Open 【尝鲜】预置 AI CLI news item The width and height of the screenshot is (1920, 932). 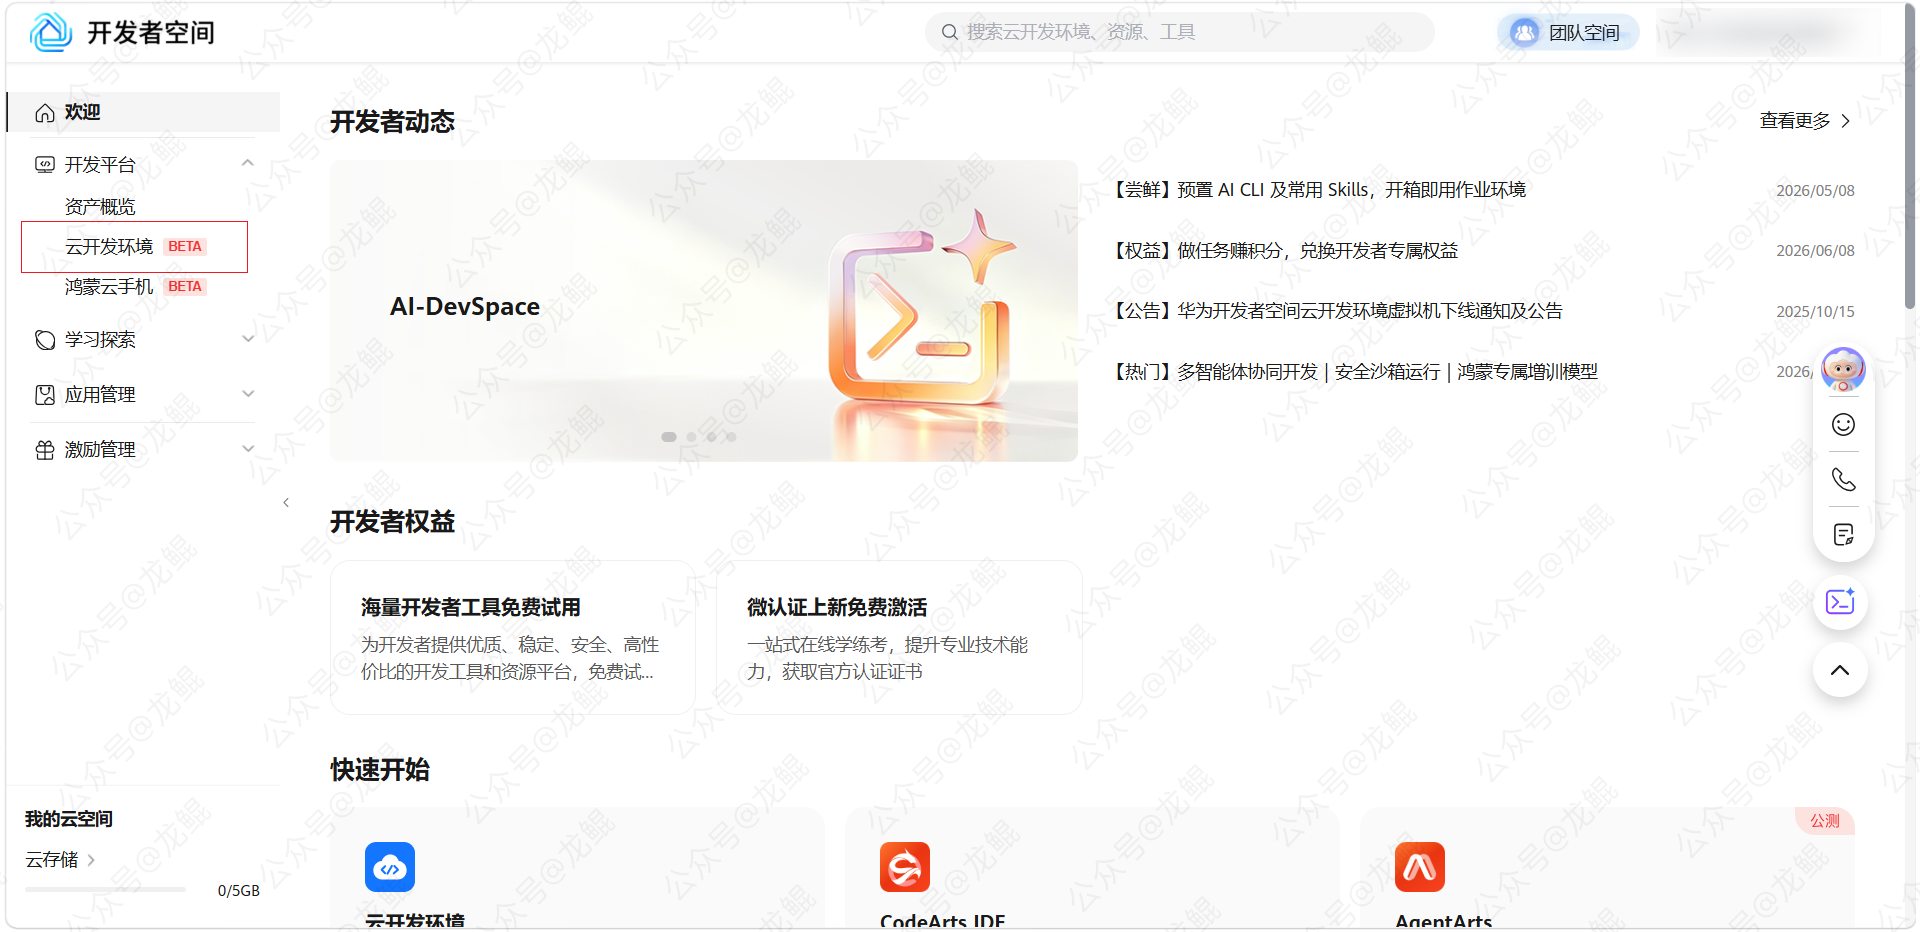pyautogui.click(x=1318, y=190)
